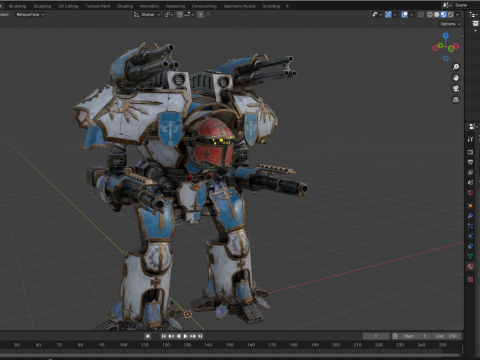This screenshot has width=480, height=360.
Task: Switch to rendered viewport shading
Action: click(451, 14)
